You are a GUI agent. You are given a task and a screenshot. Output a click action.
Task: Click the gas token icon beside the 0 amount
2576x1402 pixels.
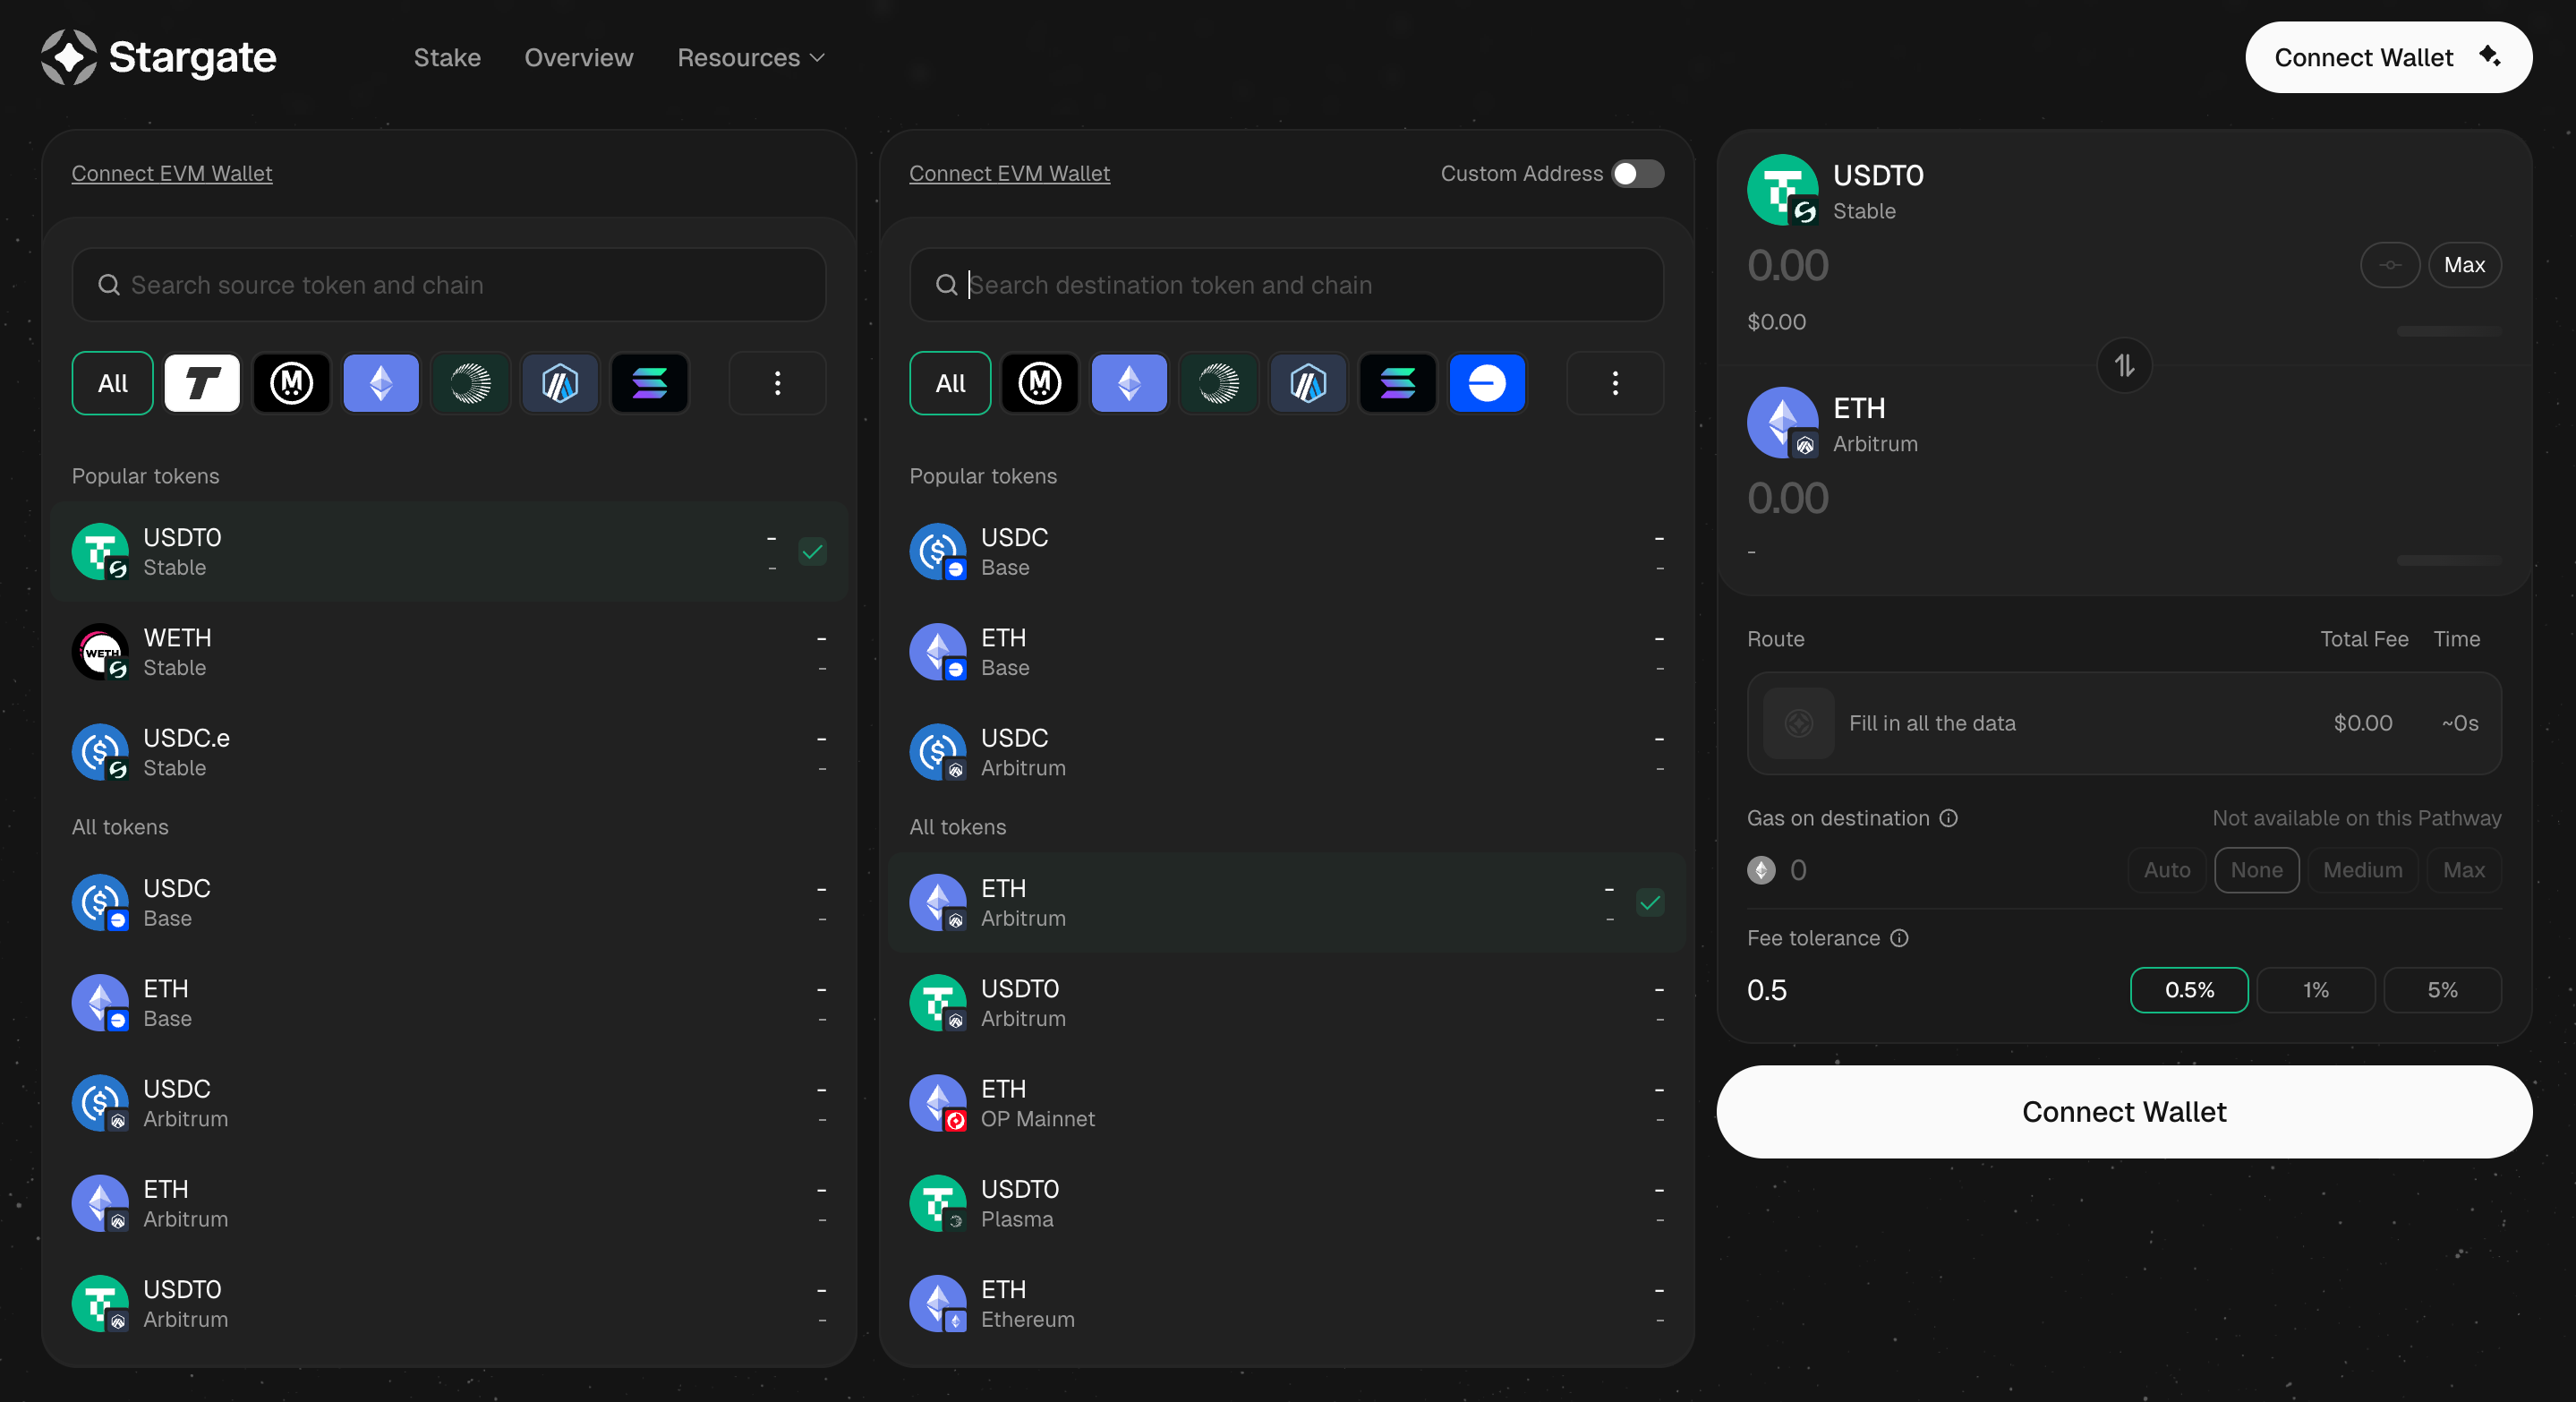(x=1761, y=870)
